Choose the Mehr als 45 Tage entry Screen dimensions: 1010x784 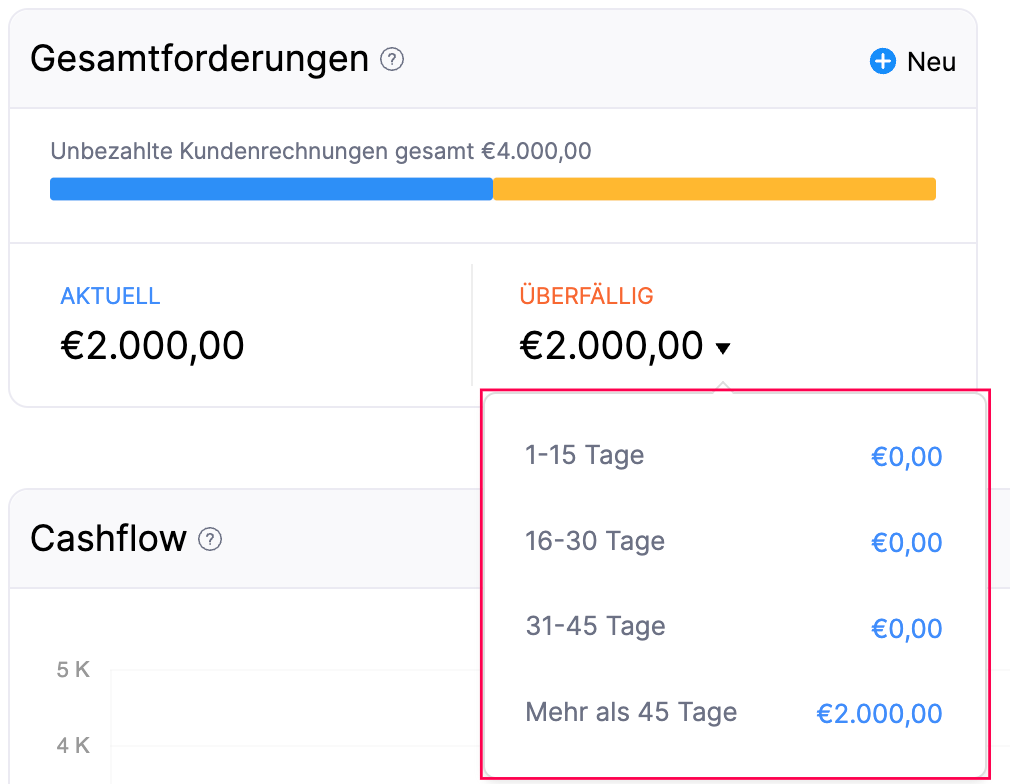[x=631, y=713]
